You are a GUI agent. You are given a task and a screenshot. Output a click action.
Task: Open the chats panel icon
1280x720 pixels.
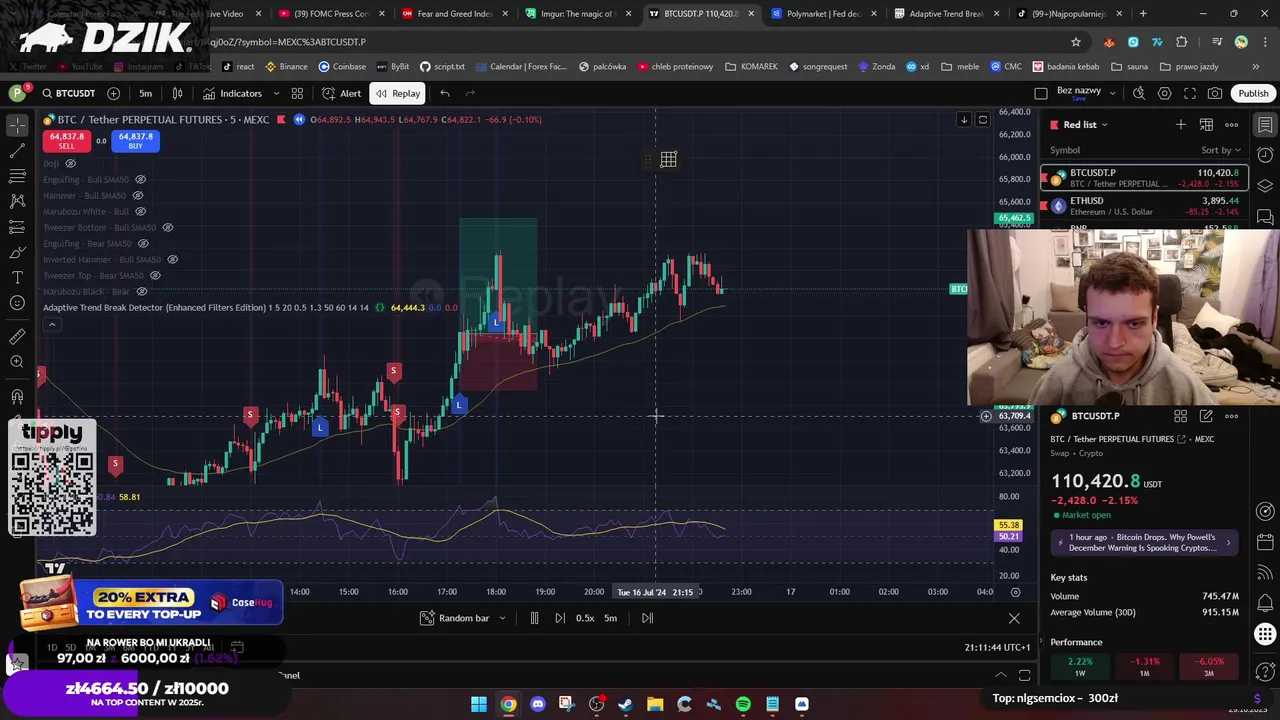coord(1265,216)
